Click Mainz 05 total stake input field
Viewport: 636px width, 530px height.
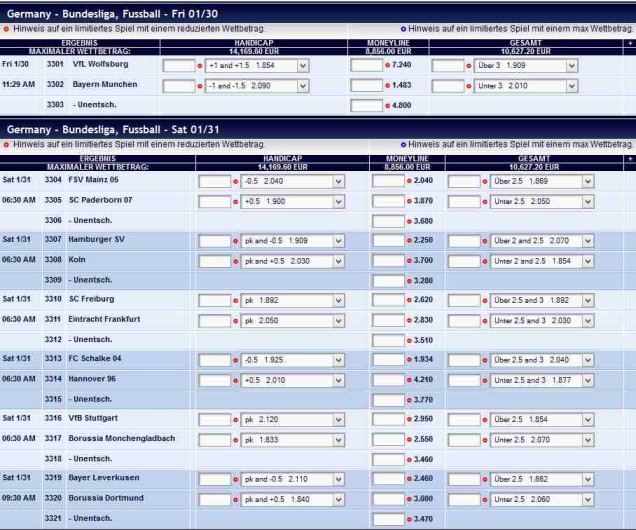pyautogui.click(x=464, y=181)
